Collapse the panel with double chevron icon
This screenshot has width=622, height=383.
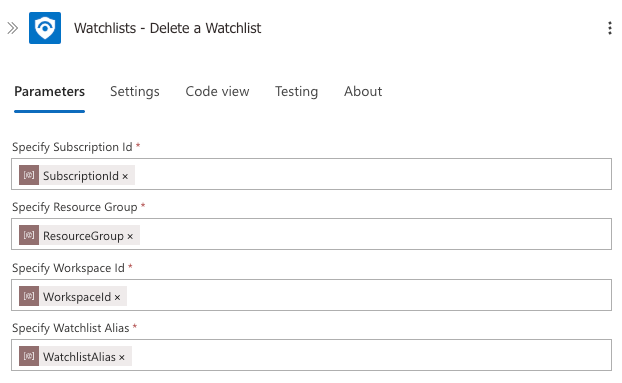pos(13,28)
